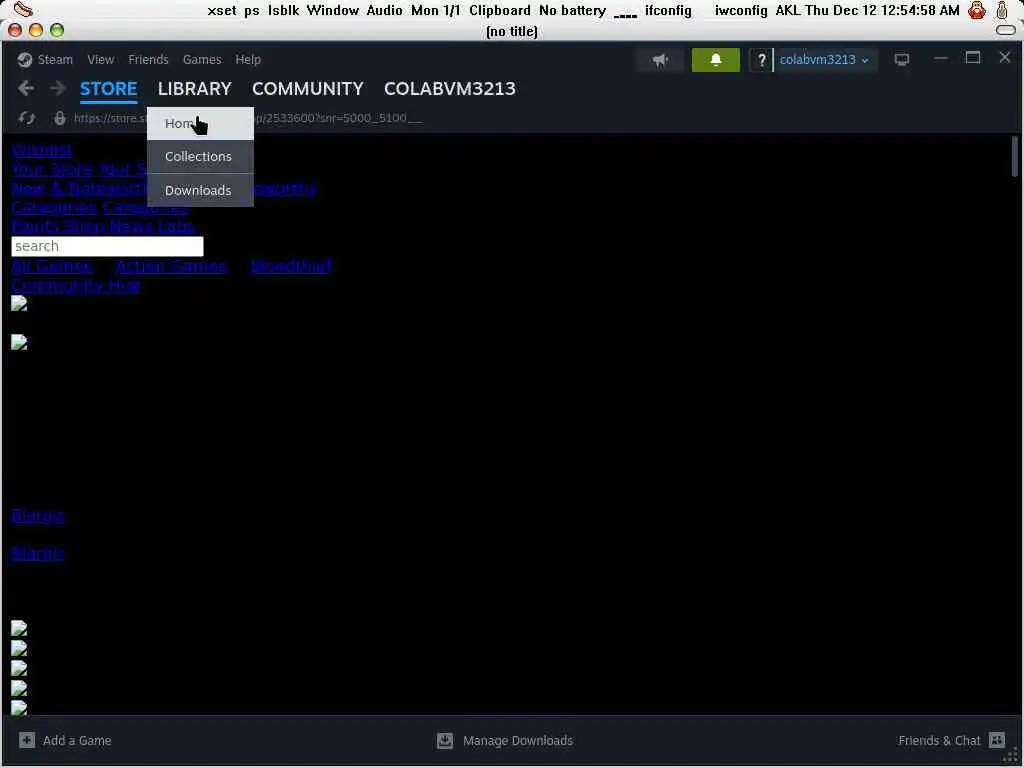Screen dimensions: 1024x768
Task: Click the hot dog icon in menu bar
Action: pos(23,10)
